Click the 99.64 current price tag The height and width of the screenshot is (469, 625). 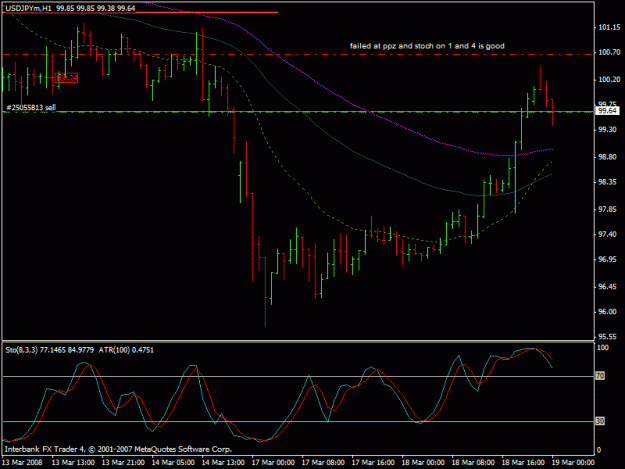607,111
